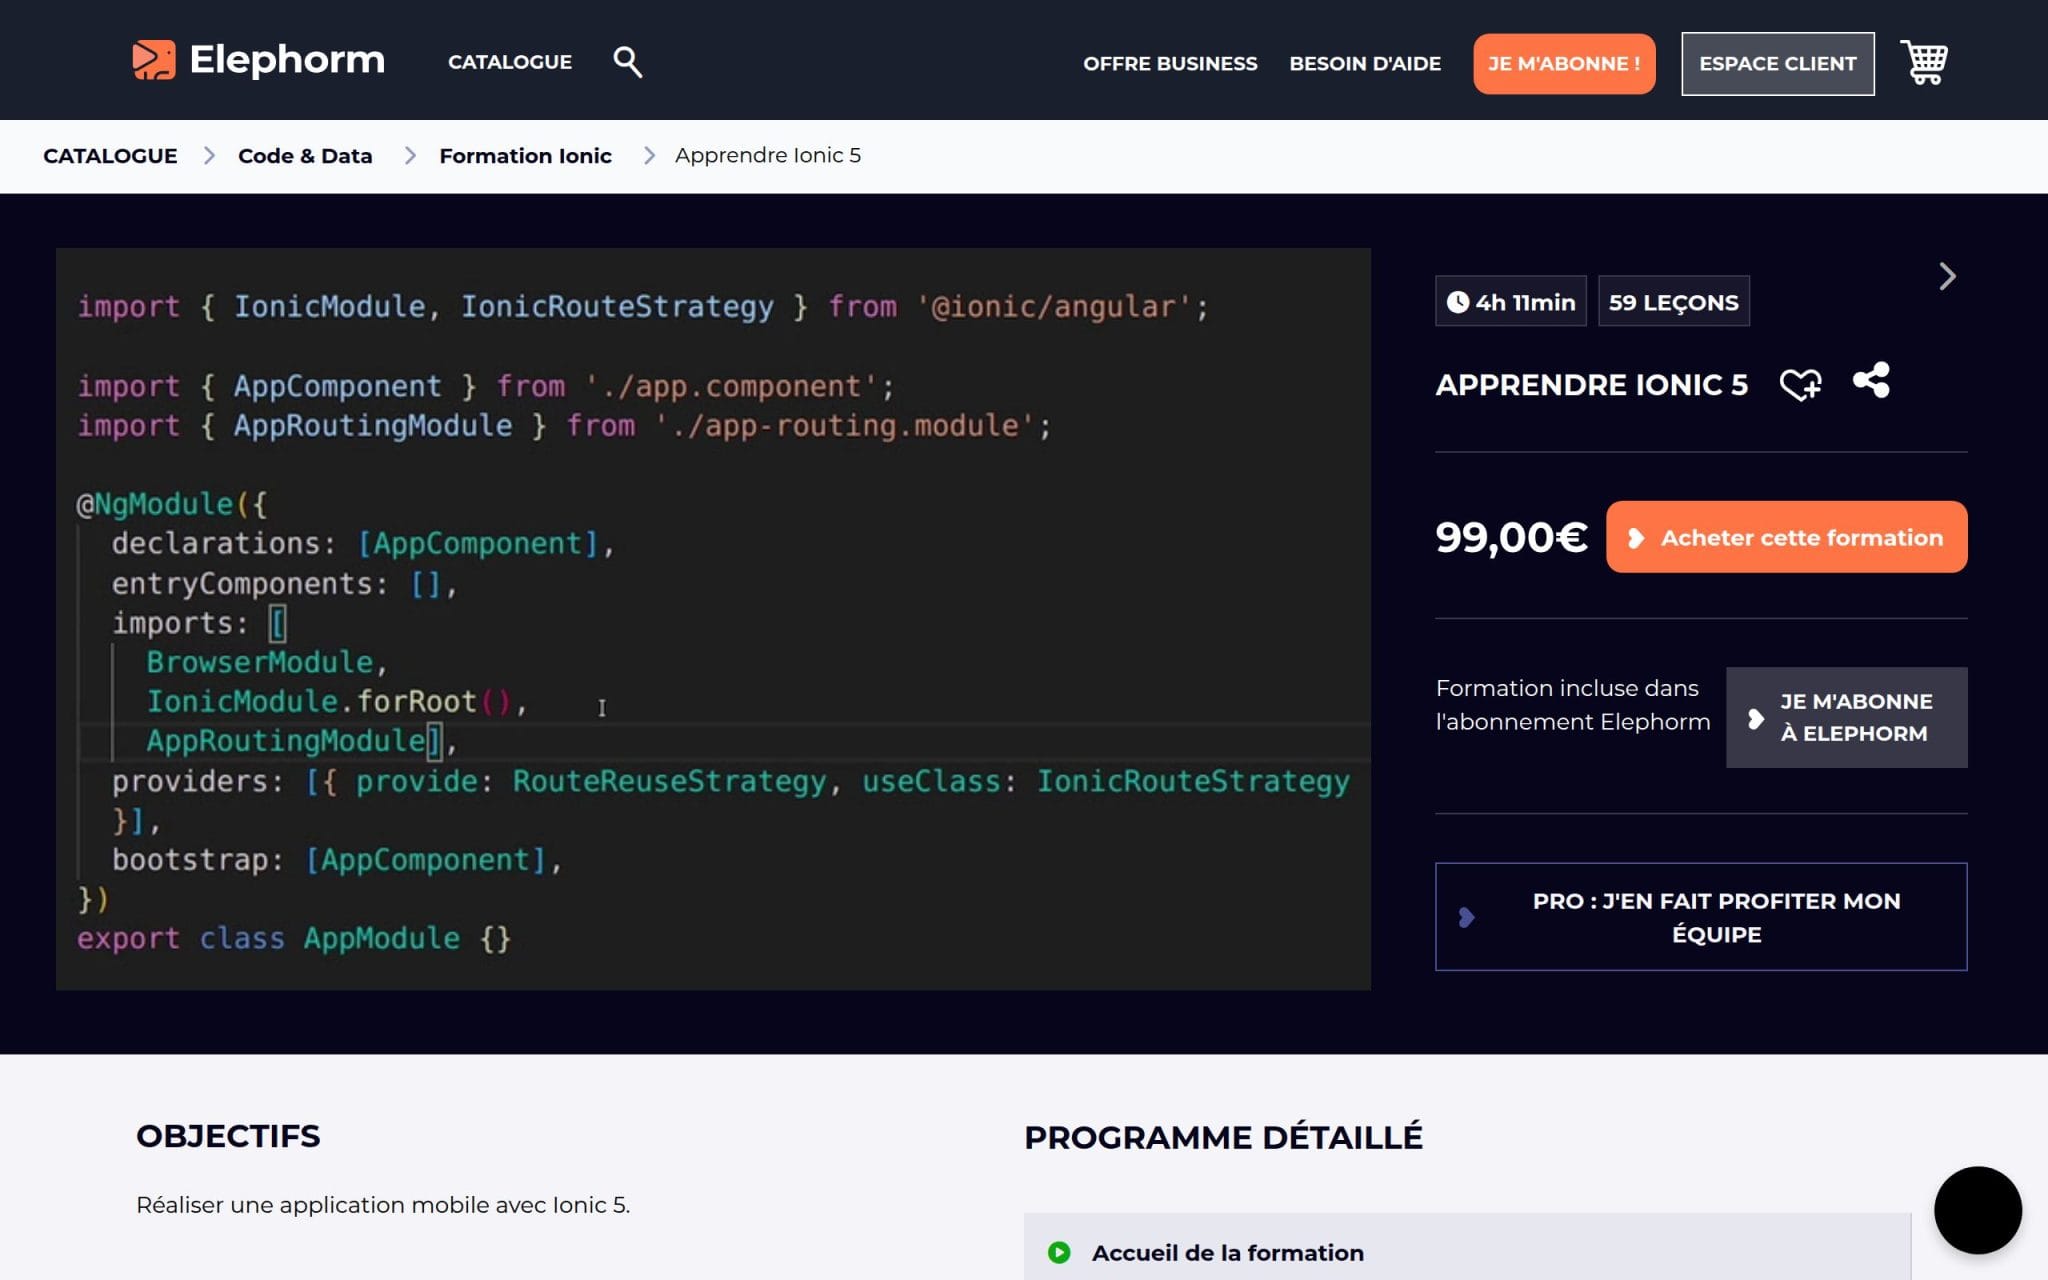2048x1280 pixels.
Task: Add course to favorites heart icon
Action: (1801, 384)
